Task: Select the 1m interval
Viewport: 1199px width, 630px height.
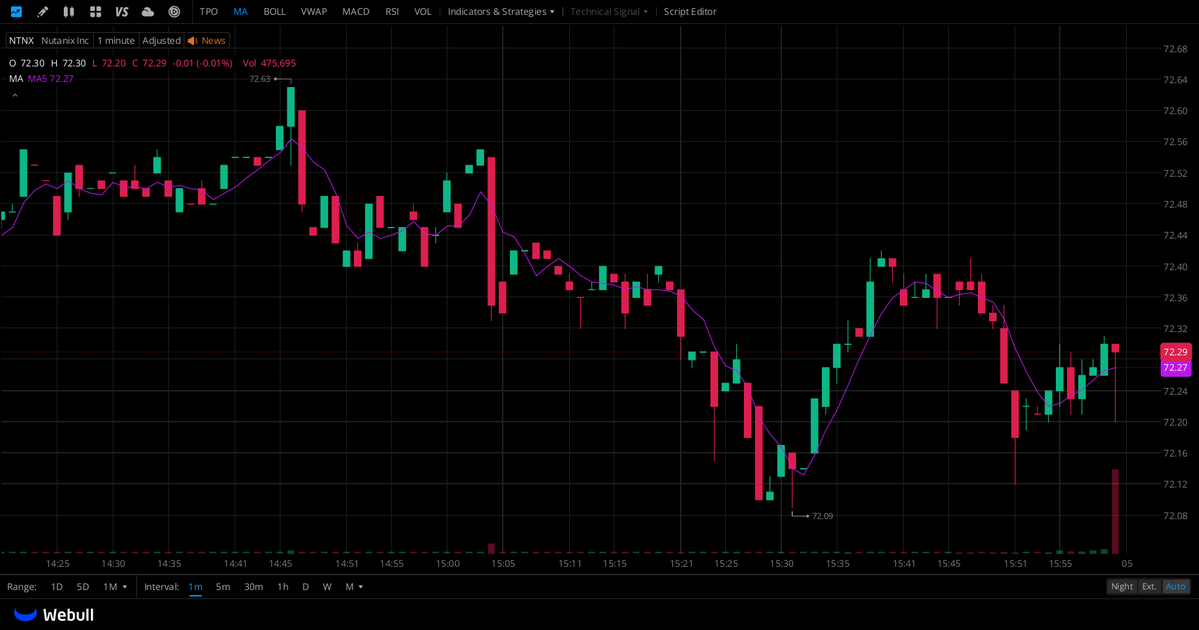Action: [x=196, y=586]
